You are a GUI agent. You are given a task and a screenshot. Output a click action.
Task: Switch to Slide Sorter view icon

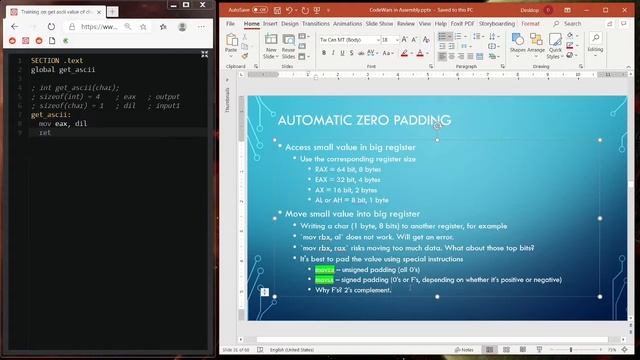click(x=506, y=350)
